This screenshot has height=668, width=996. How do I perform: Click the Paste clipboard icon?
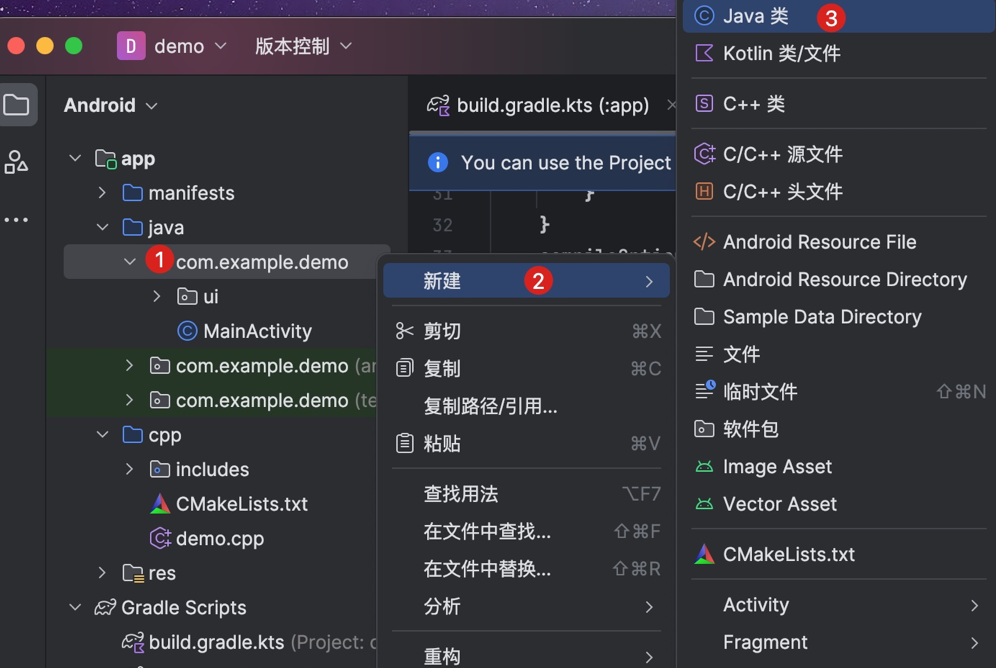(404, 443)
